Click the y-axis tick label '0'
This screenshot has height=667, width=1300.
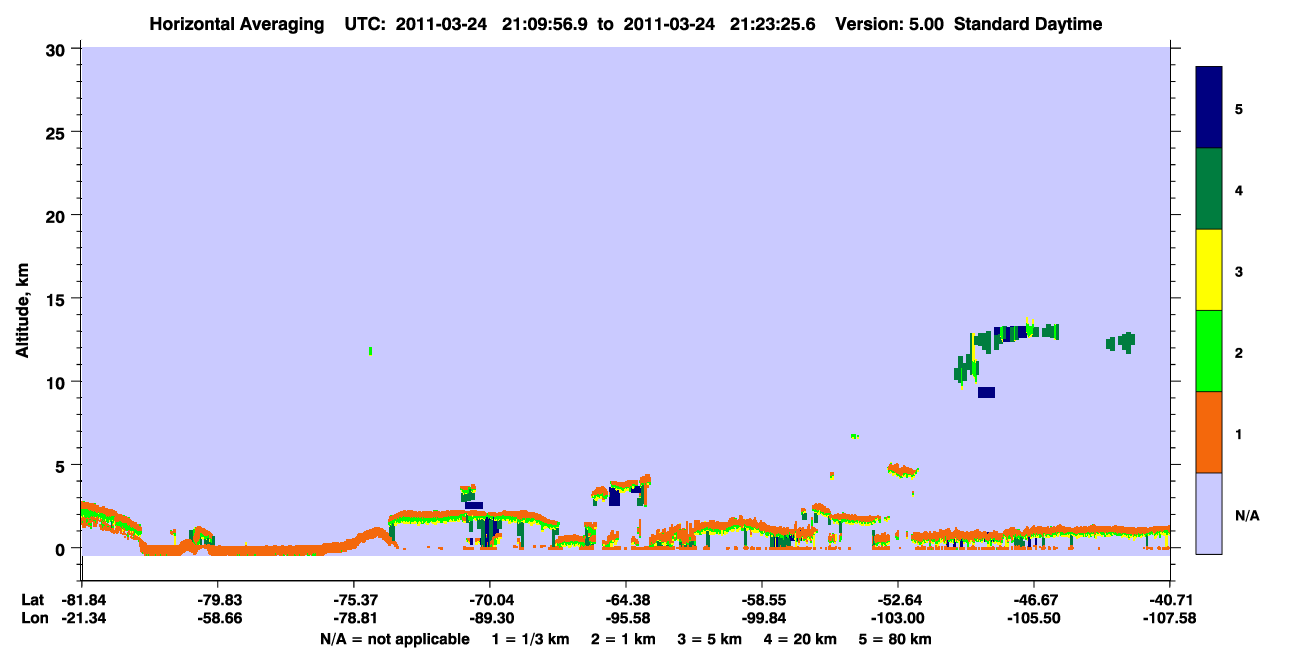pos(62,548)
